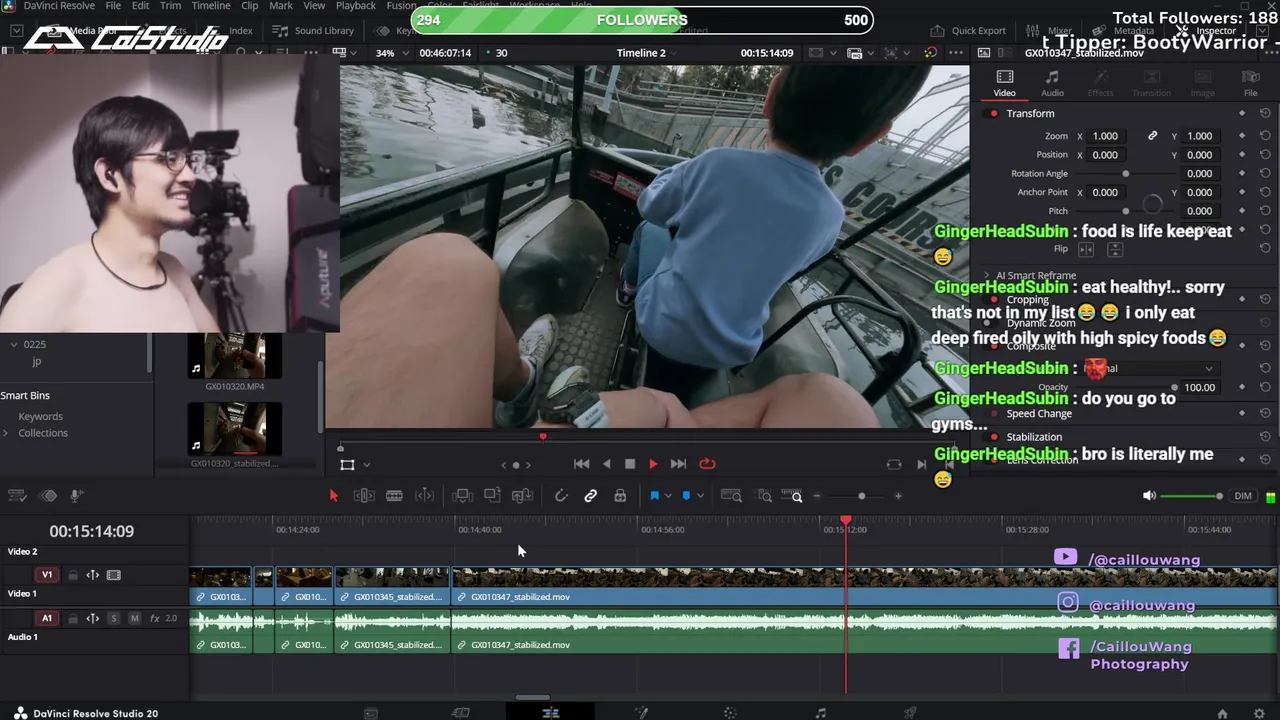Viewport: 1280px width, 720px height.
Task: Toggle Auto Track Selector on Video 1
Action: [93, 575]
